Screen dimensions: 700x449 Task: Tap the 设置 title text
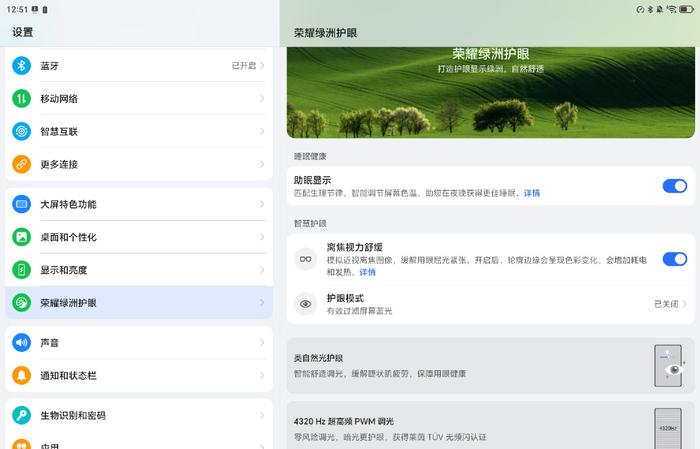[x=23, y=32]
